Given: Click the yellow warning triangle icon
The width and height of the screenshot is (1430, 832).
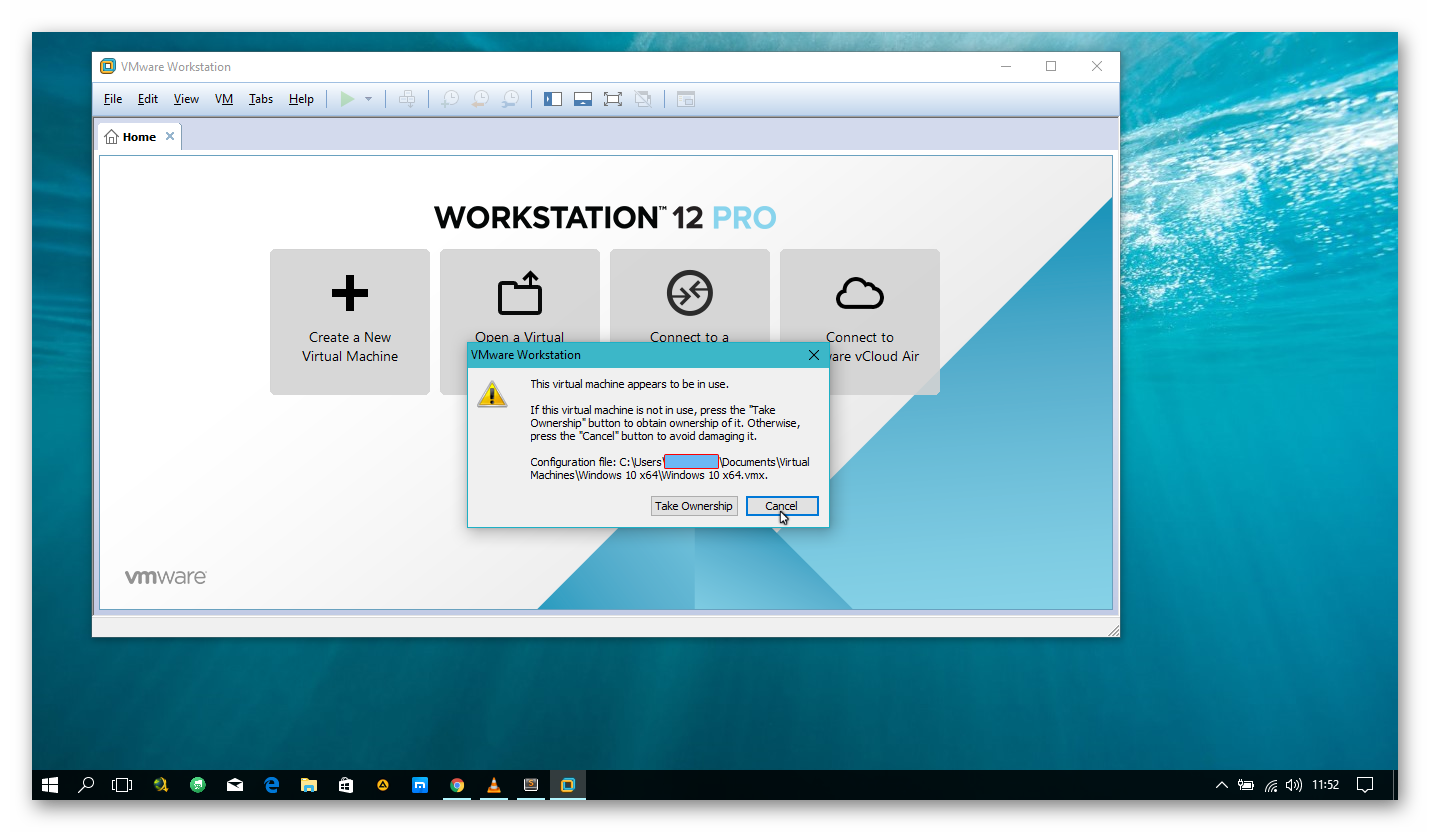Looking at the screenshot, I should 492,394.
